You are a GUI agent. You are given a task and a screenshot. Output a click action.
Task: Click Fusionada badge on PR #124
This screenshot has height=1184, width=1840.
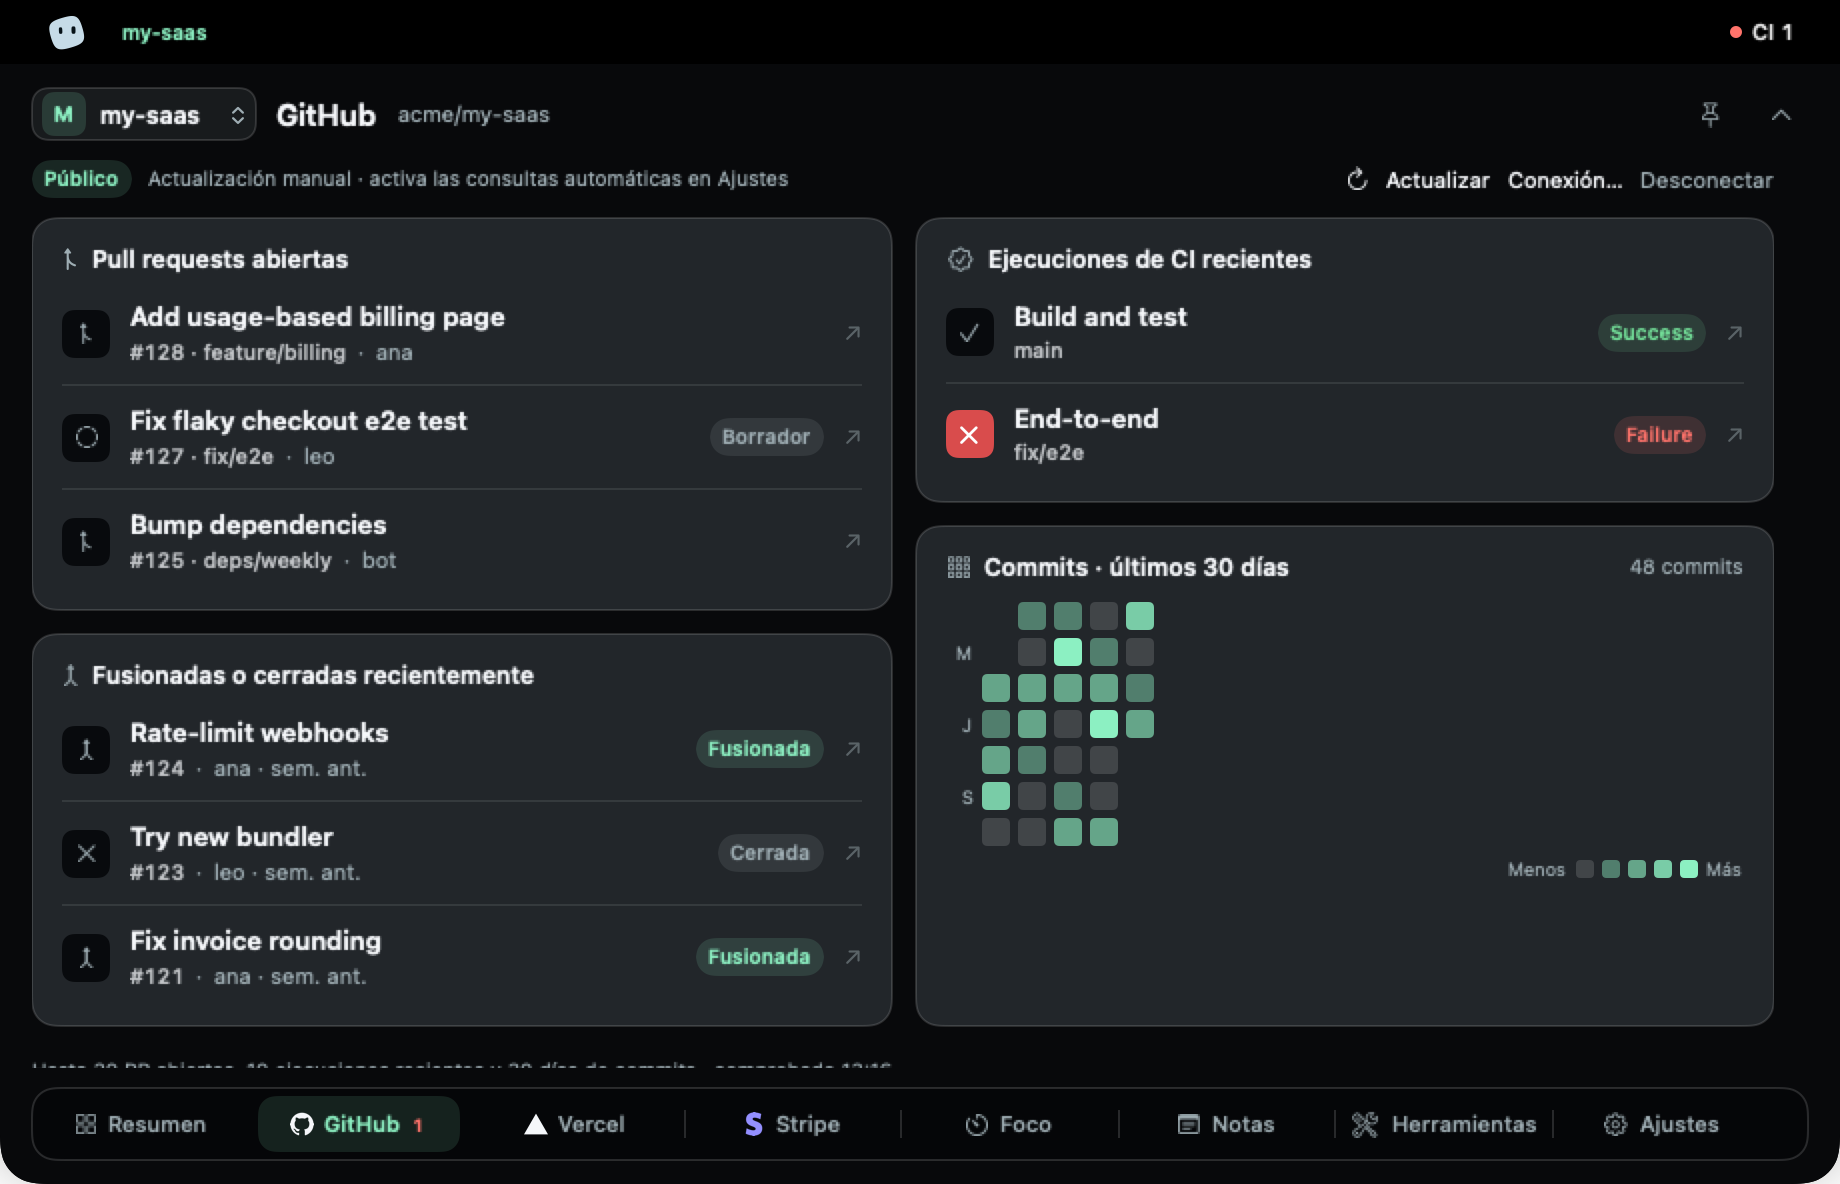click(759, 749)
